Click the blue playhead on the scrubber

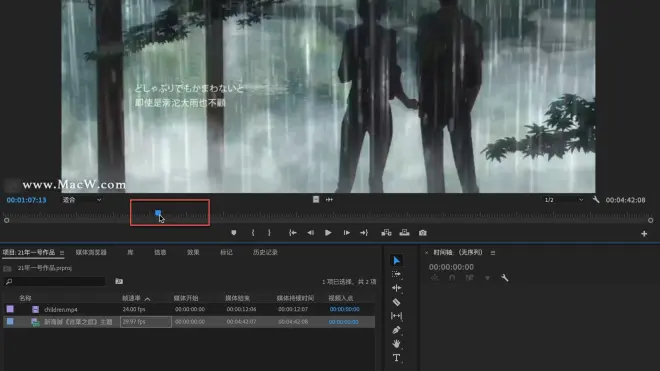[x=158, y=213]
